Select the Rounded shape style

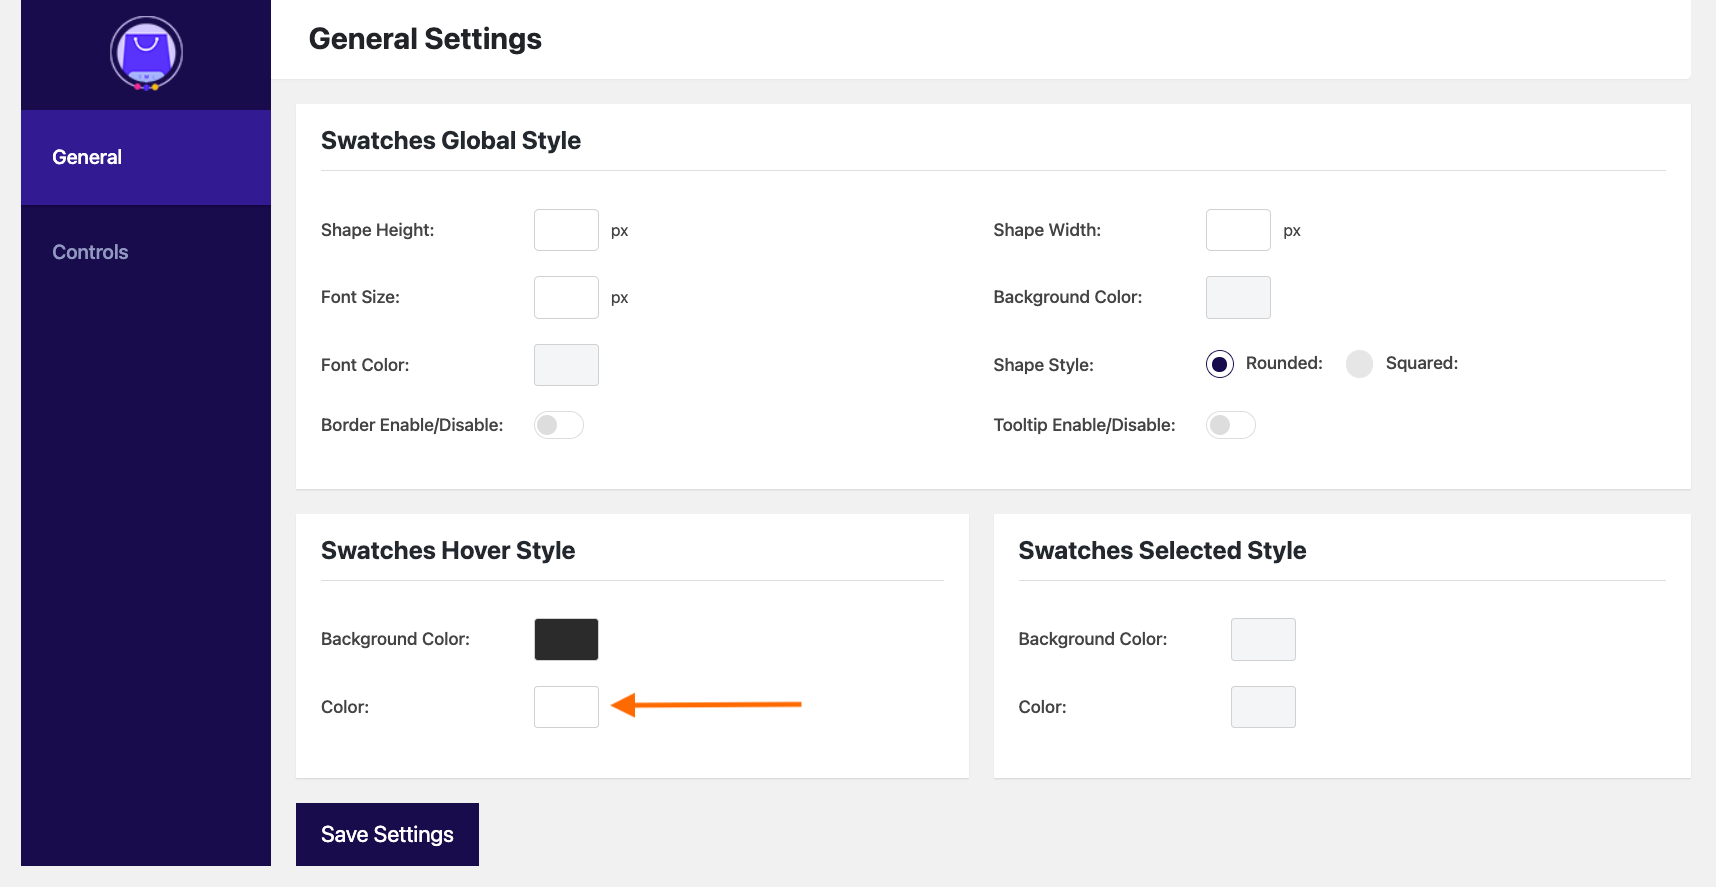point(1219,364)
